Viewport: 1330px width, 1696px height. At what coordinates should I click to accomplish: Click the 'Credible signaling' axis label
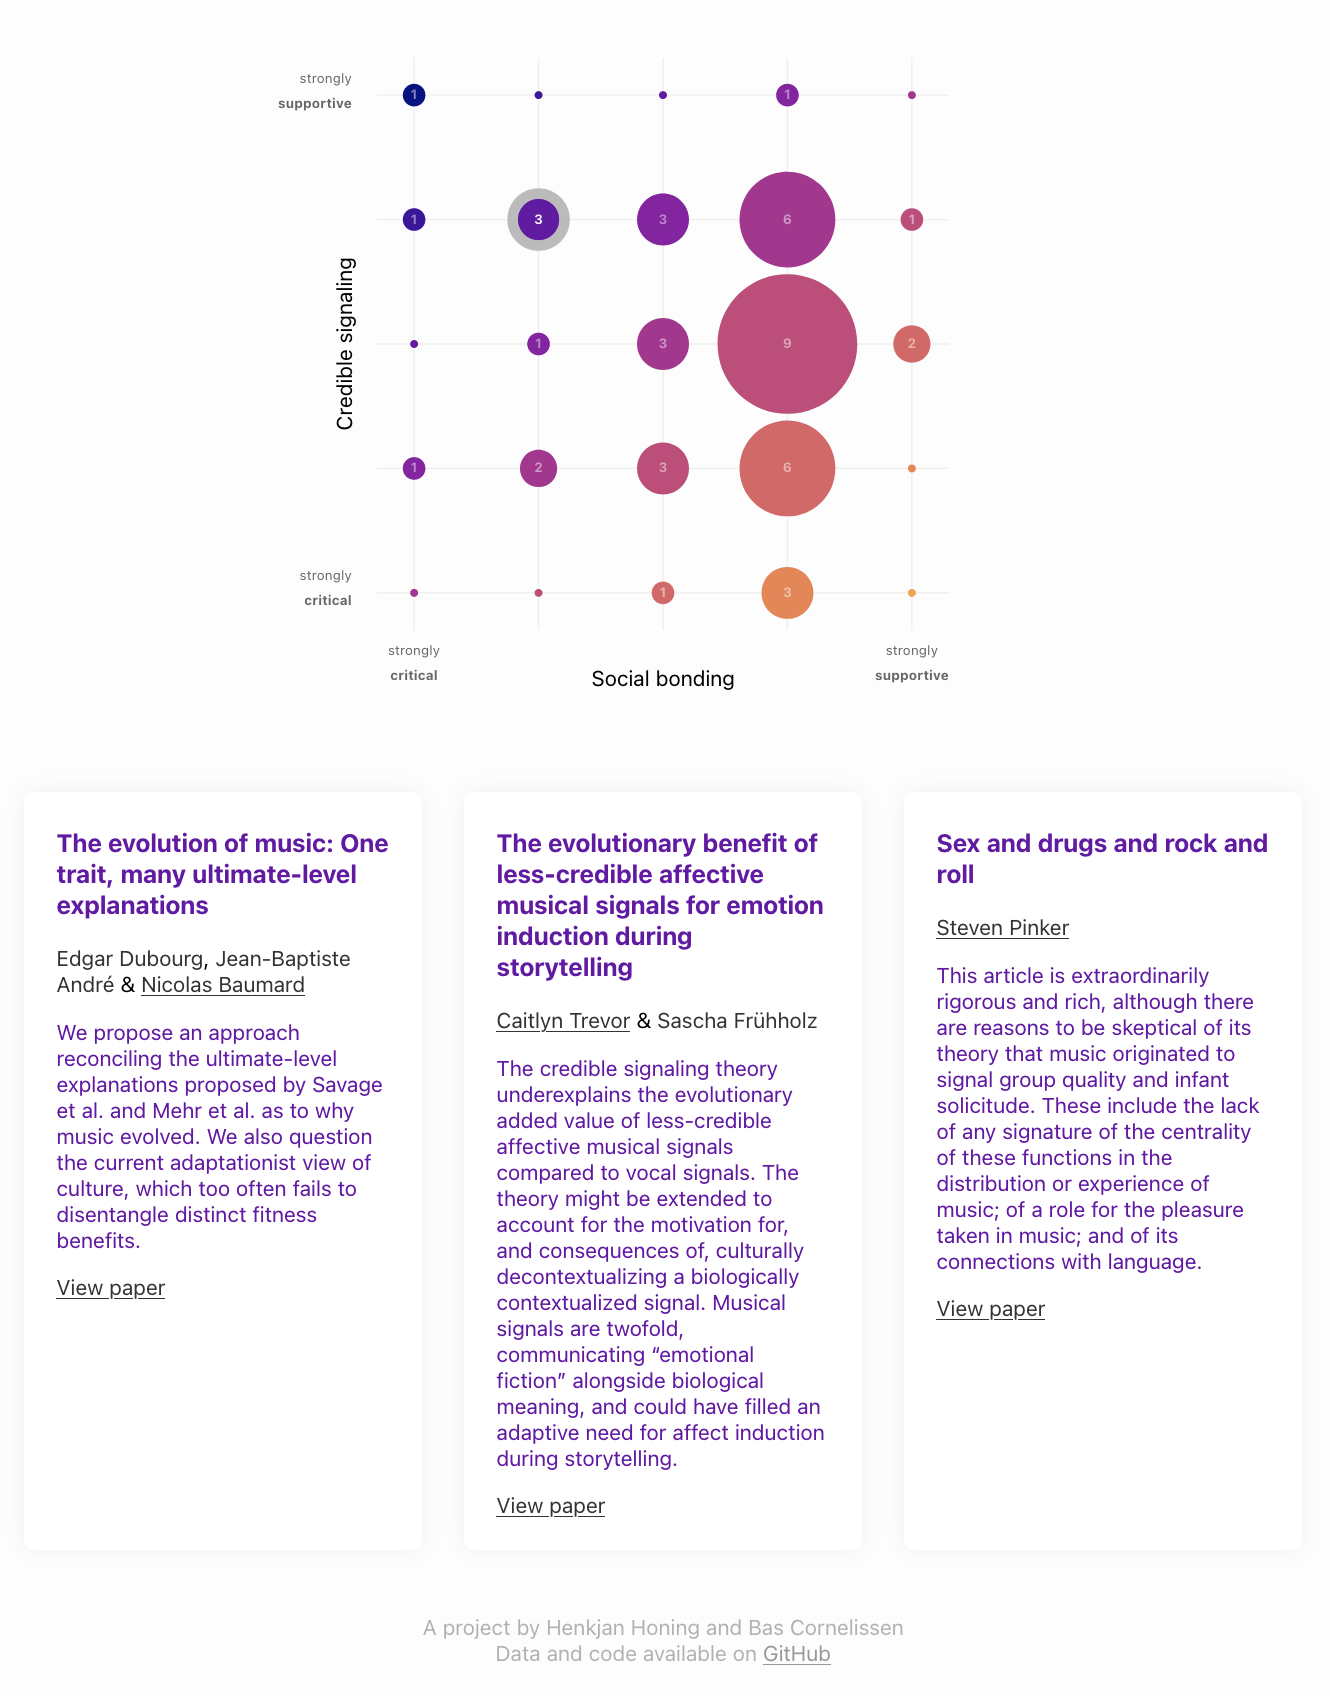[345, 343]
